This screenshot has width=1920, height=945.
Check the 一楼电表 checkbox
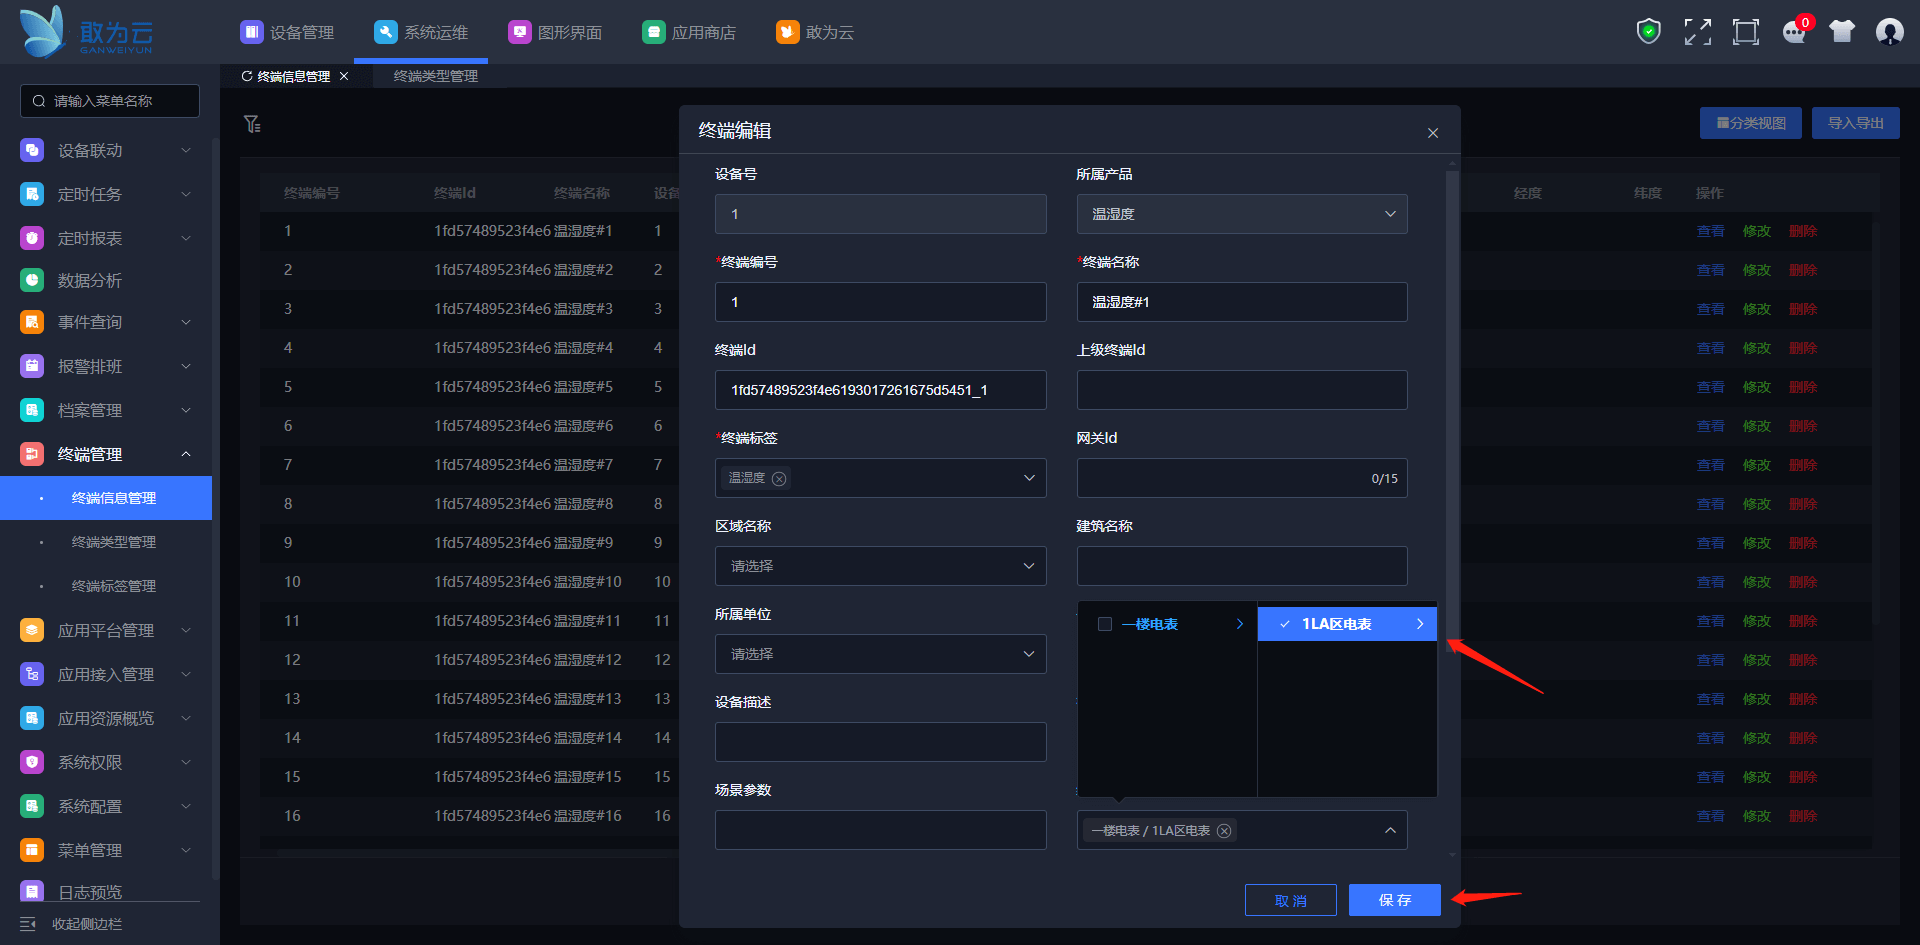coord(1105,624)
